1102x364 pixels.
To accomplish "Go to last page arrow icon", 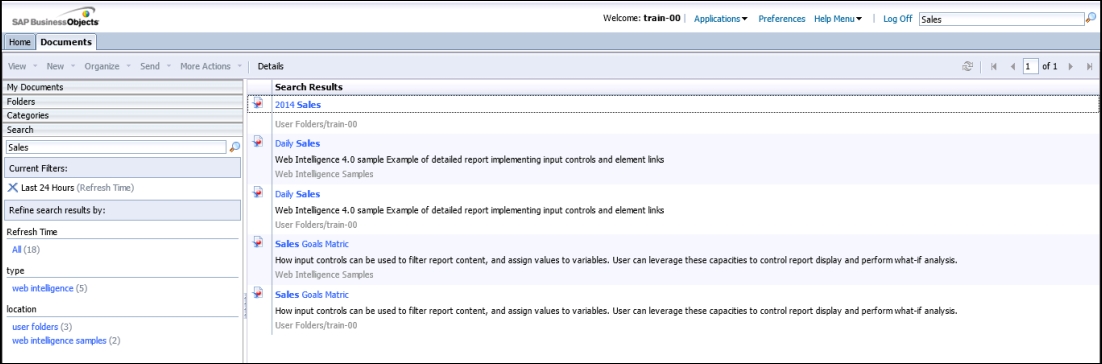I will (1089, 67).
